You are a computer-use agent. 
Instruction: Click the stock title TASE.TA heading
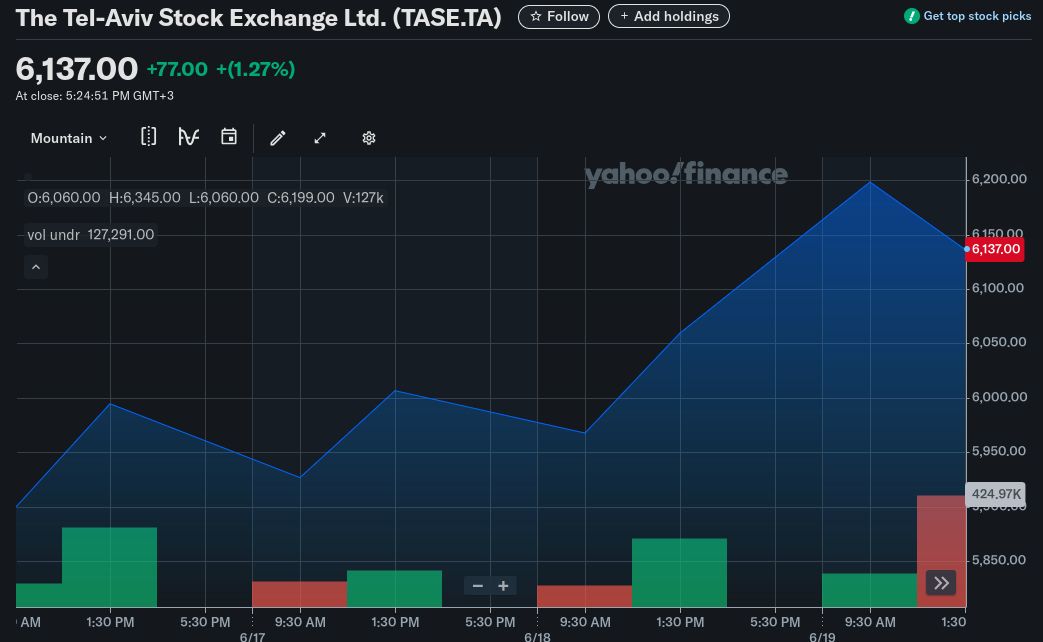(x=258, y=17)
